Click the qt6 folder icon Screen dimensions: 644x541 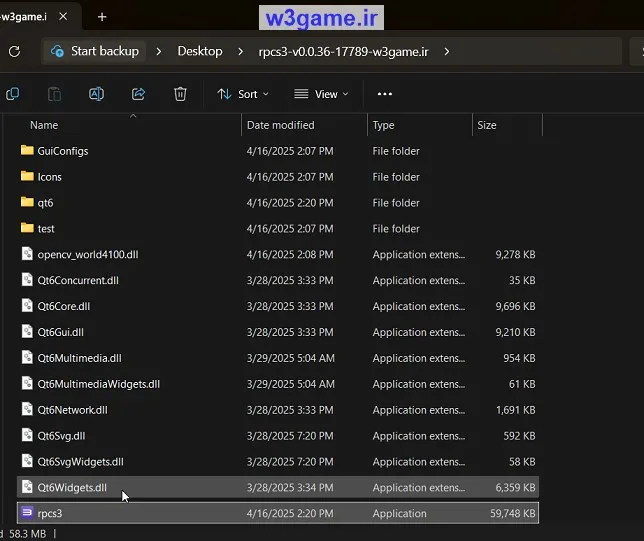[27, 202]
